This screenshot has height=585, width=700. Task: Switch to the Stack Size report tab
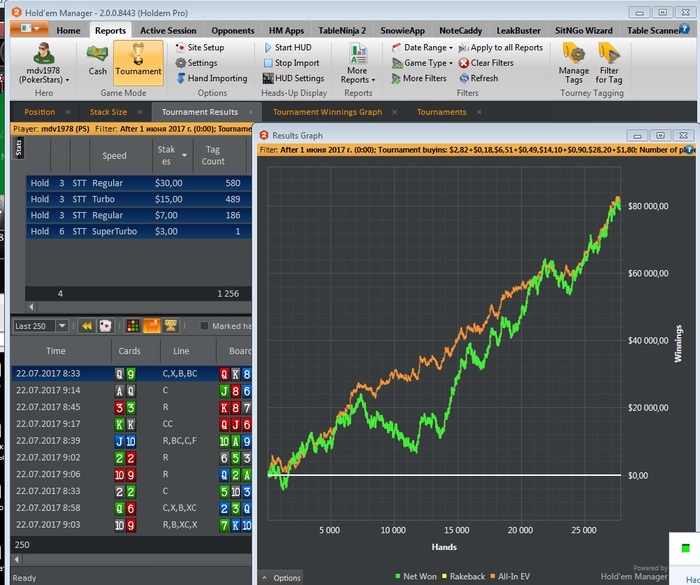click(x=108, y=112)
